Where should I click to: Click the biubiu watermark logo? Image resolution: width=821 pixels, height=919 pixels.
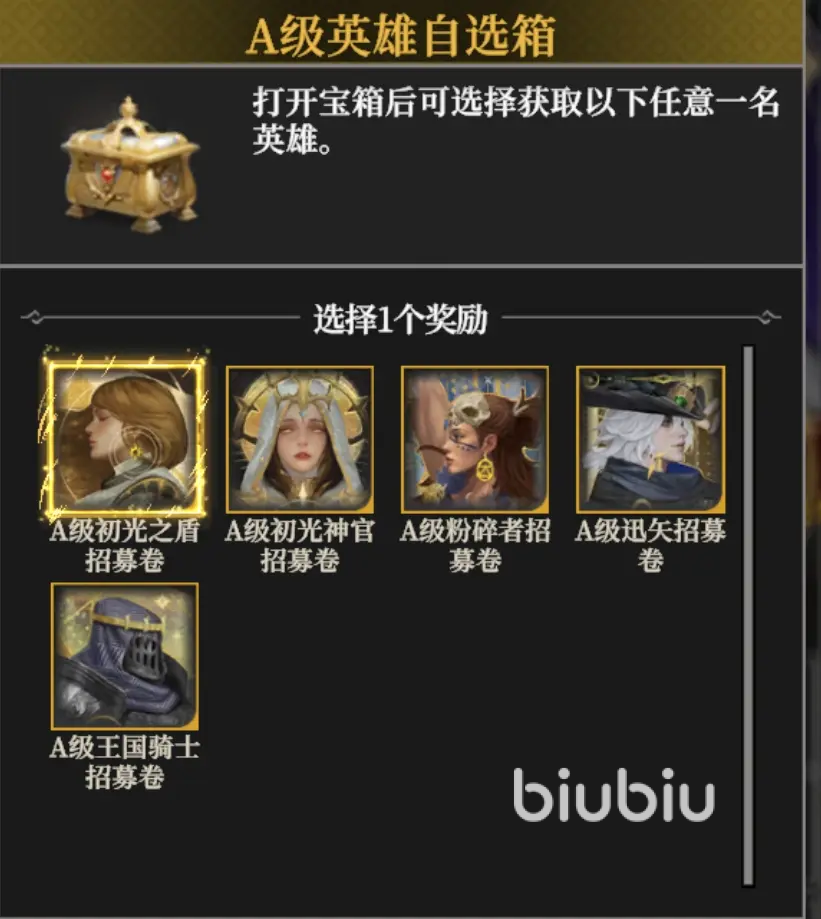tap(614, 794)
